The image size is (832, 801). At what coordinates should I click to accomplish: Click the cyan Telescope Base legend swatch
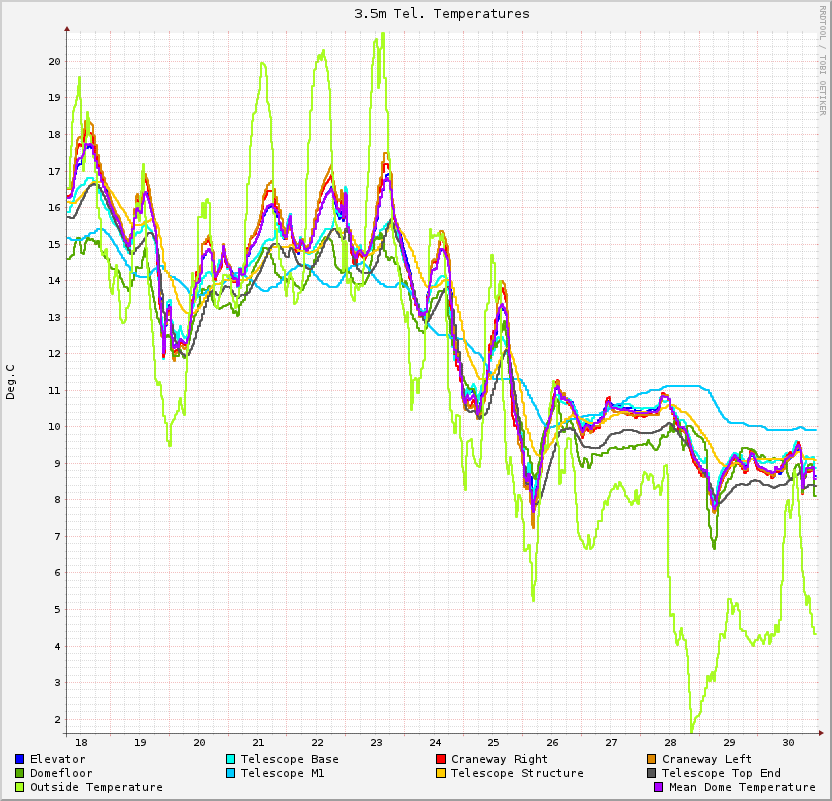(x=231, y=759)
